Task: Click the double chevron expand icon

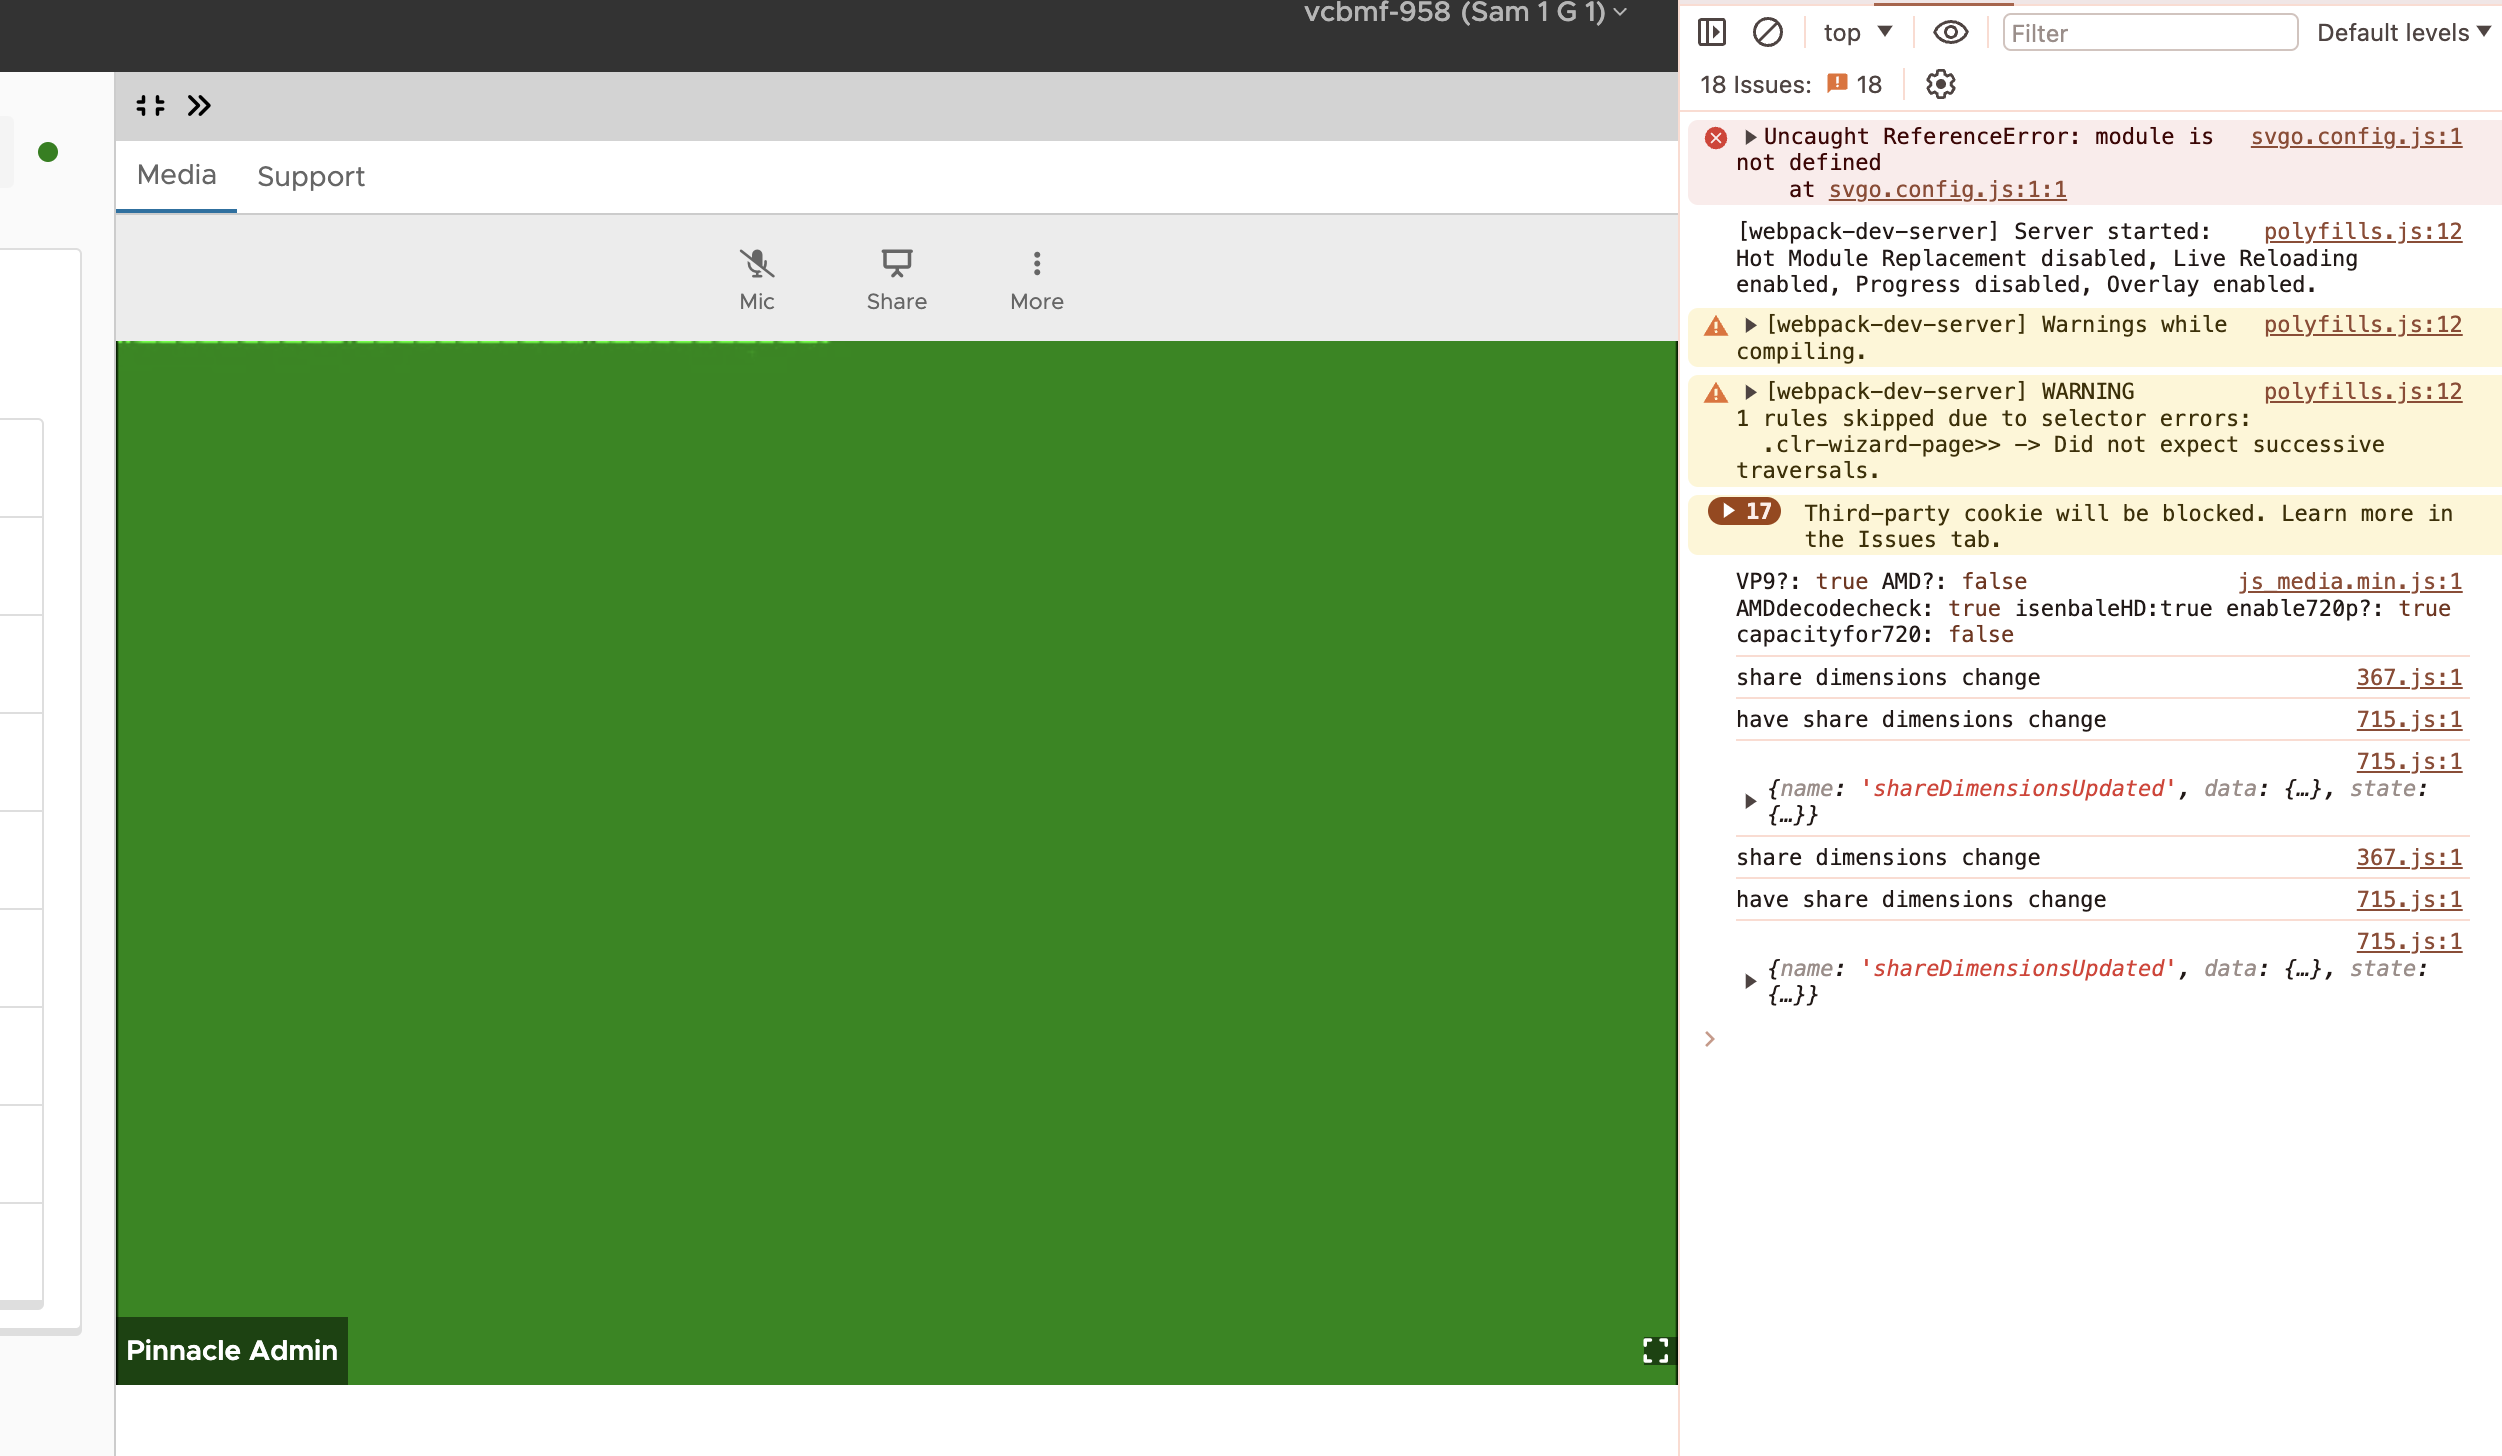Action: (199, 106)
